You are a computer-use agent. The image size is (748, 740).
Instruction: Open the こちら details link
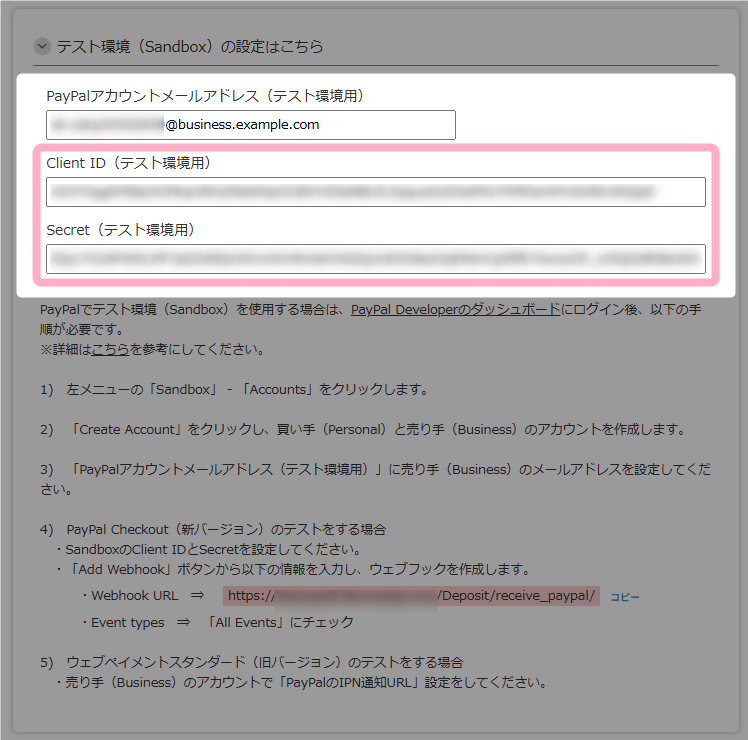point(110,350)
